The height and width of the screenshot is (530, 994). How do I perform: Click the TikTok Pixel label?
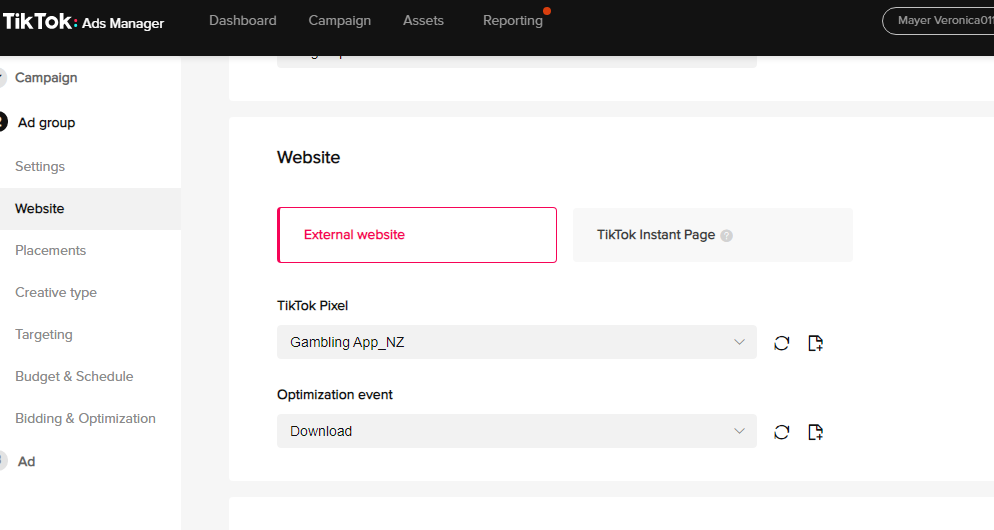[313, 306]
